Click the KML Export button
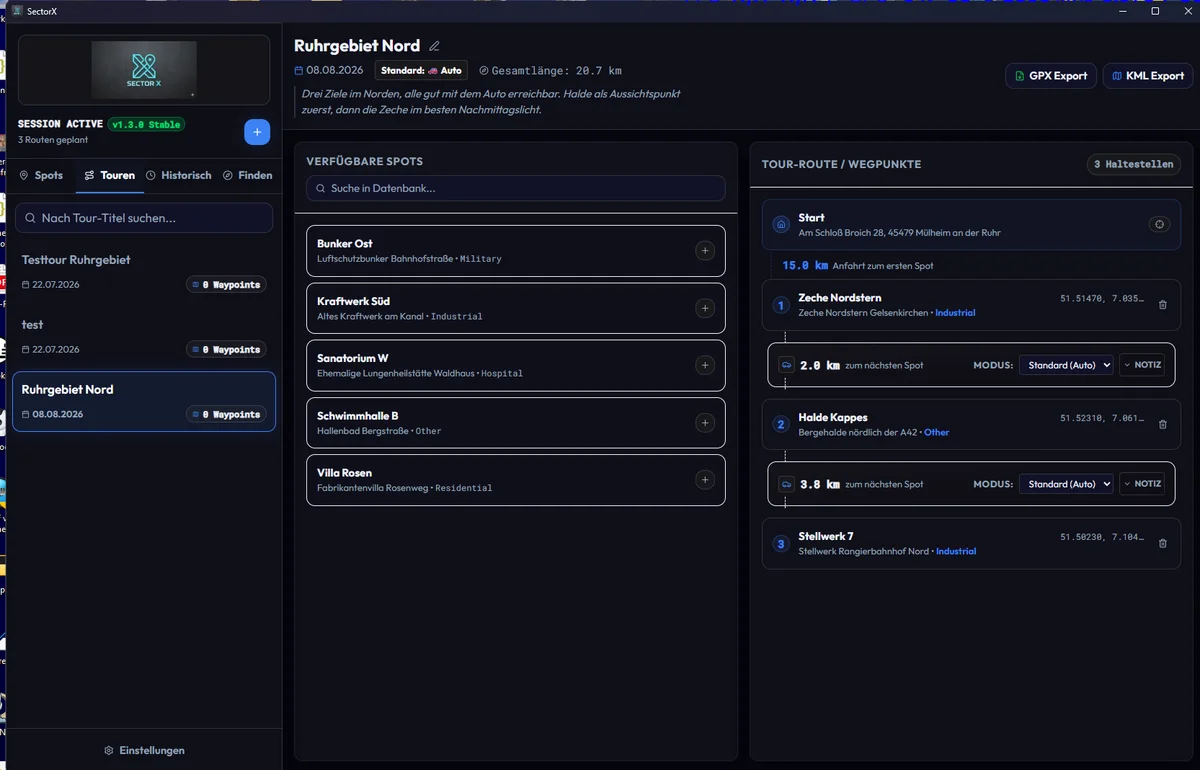This screenshot has height=770, width=1200. (x=1148, y=76)
